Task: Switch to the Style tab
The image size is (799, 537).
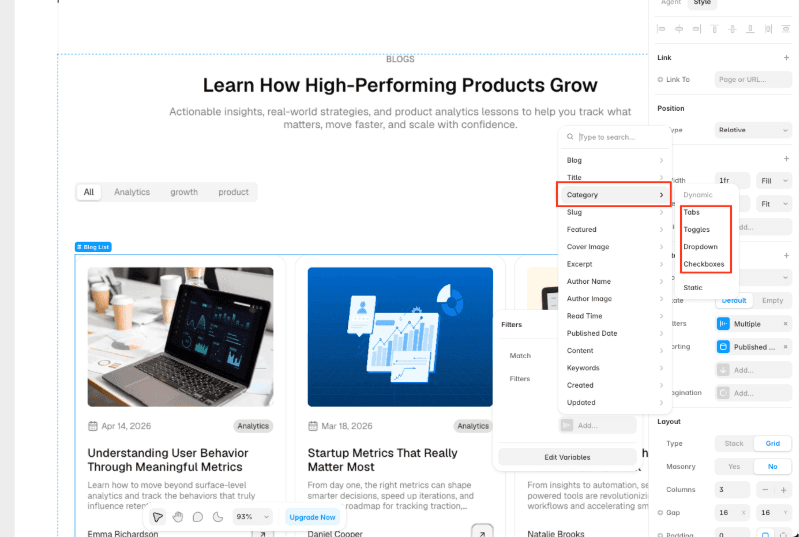Action: pos(702,3)
